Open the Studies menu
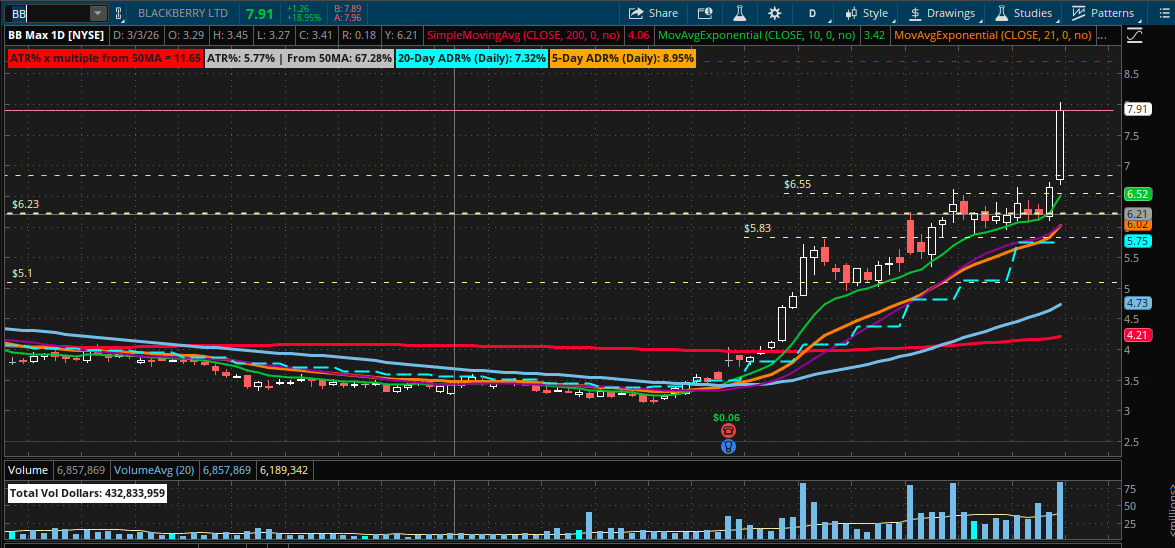Viewport: 1175px width, 548px height. click(x=1024, y=13)
